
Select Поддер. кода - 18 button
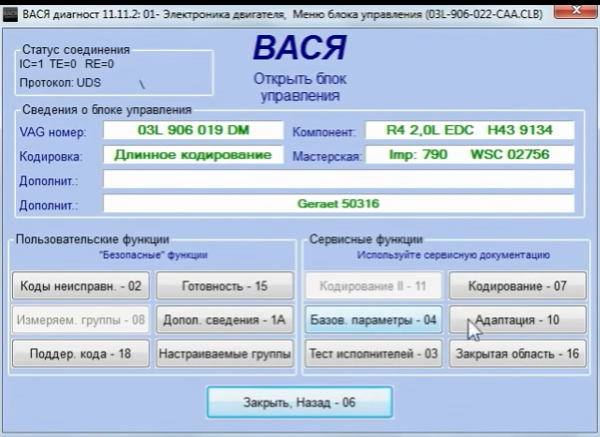pos(81,353)
